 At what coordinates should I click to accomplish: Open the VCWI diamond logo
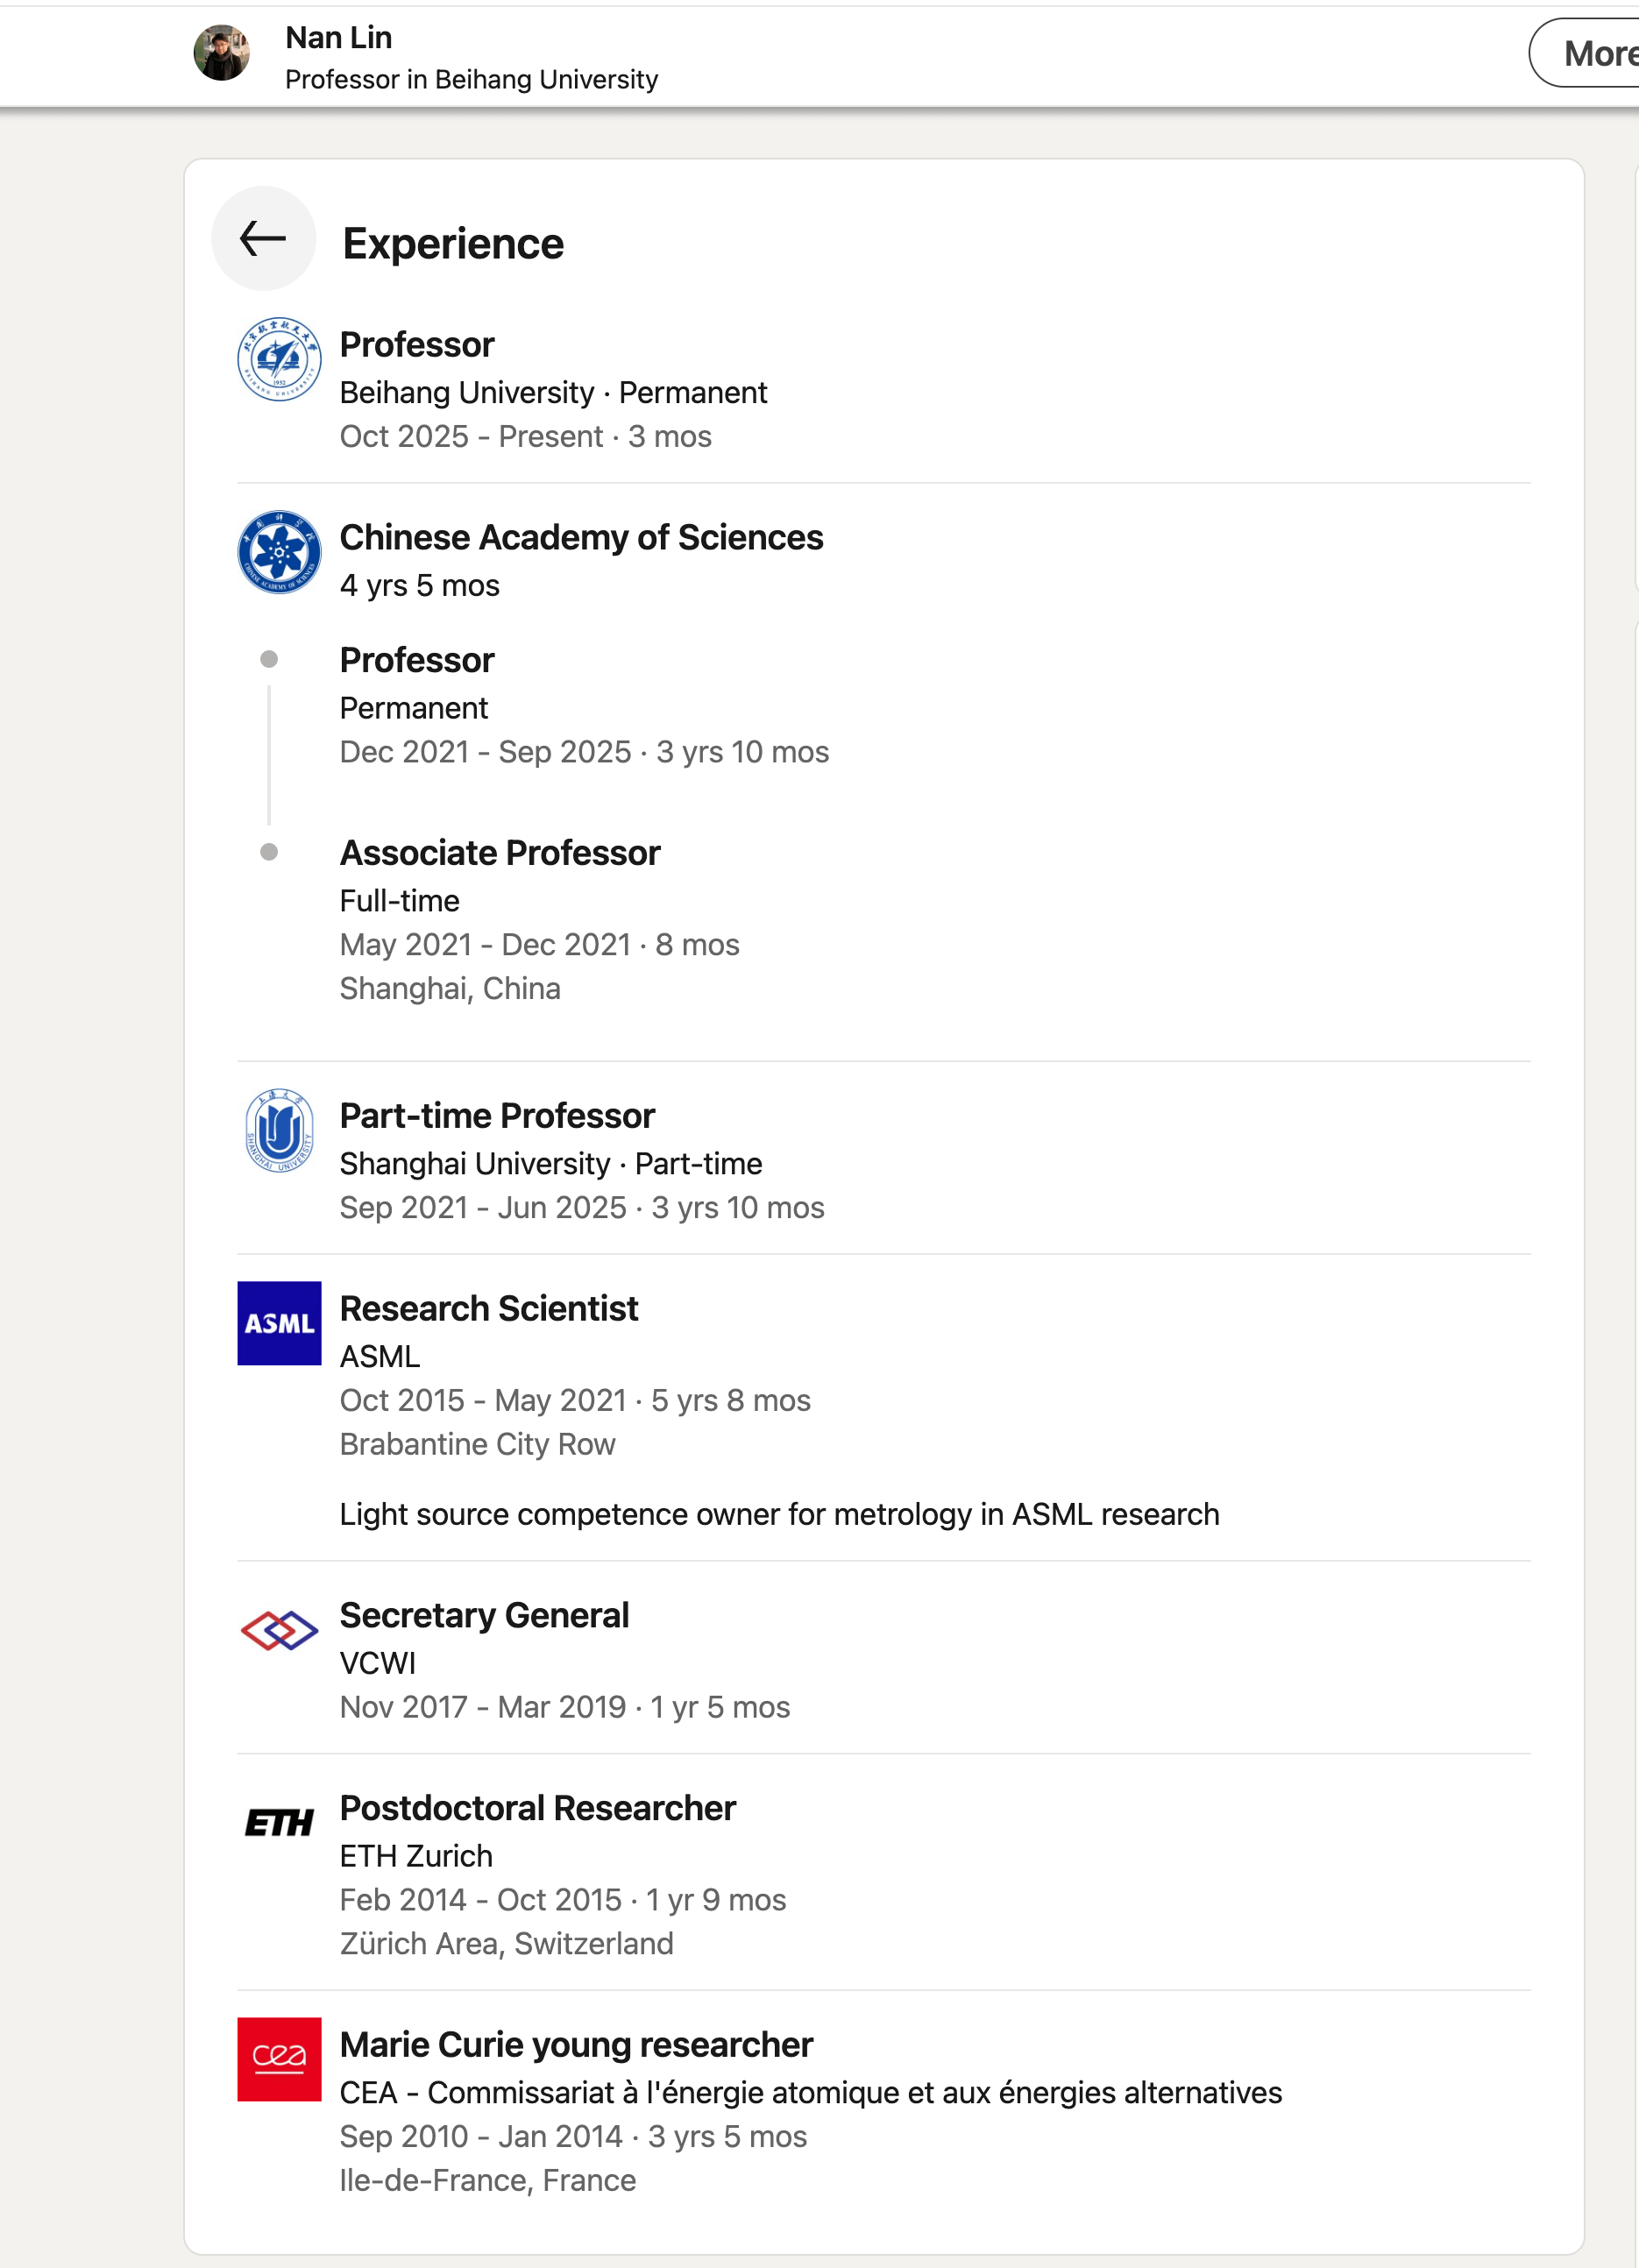[x=279, y=1630]
